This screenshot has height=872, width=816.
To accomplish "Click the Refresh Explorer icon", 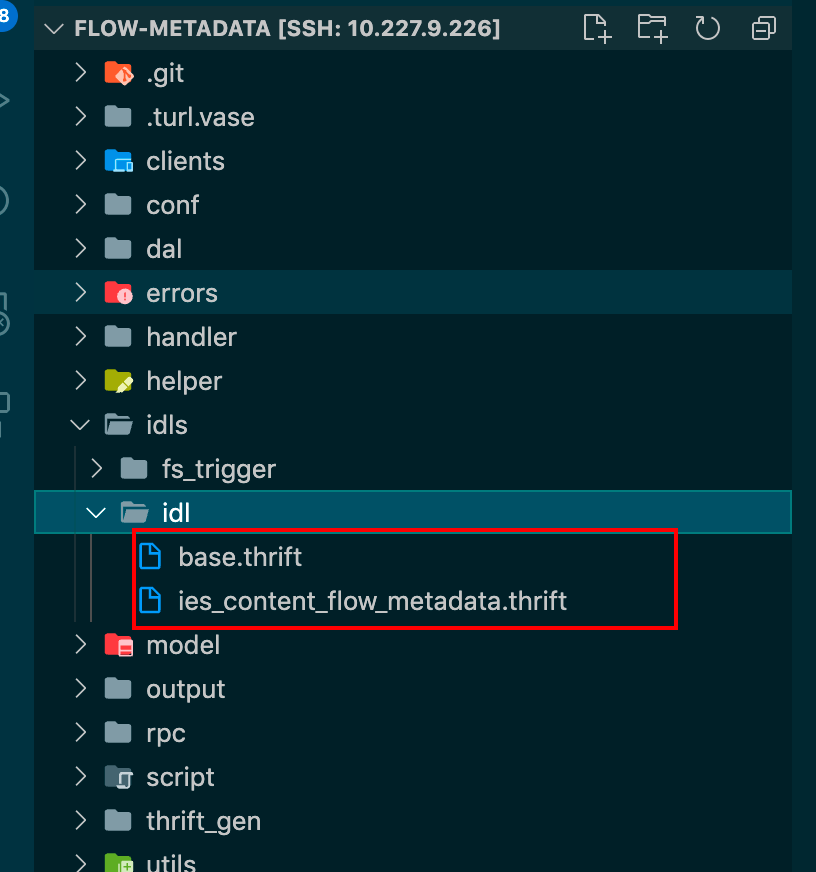I will (x=708, y=29).
